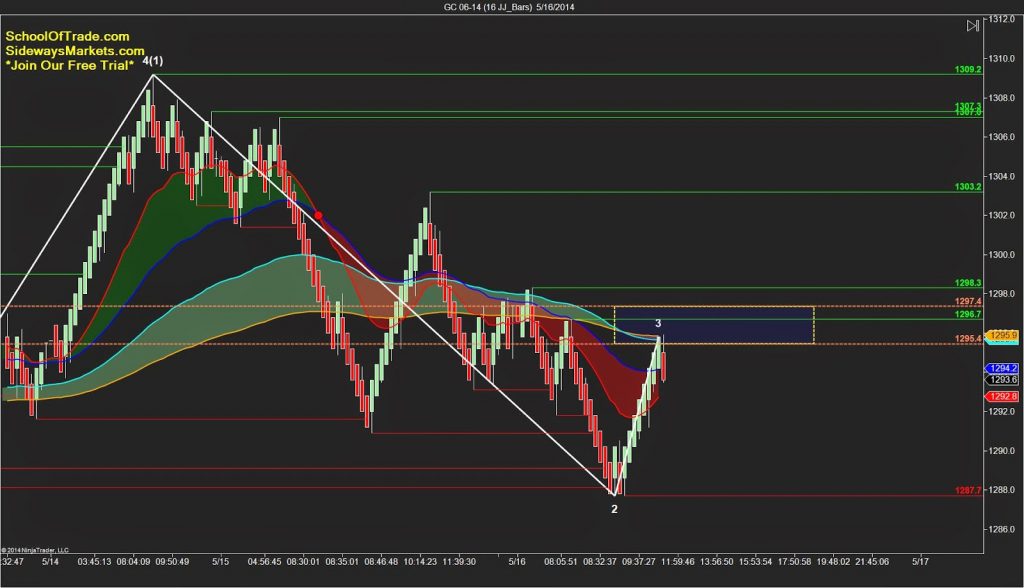Click the 08:05:51 time label

561,561
